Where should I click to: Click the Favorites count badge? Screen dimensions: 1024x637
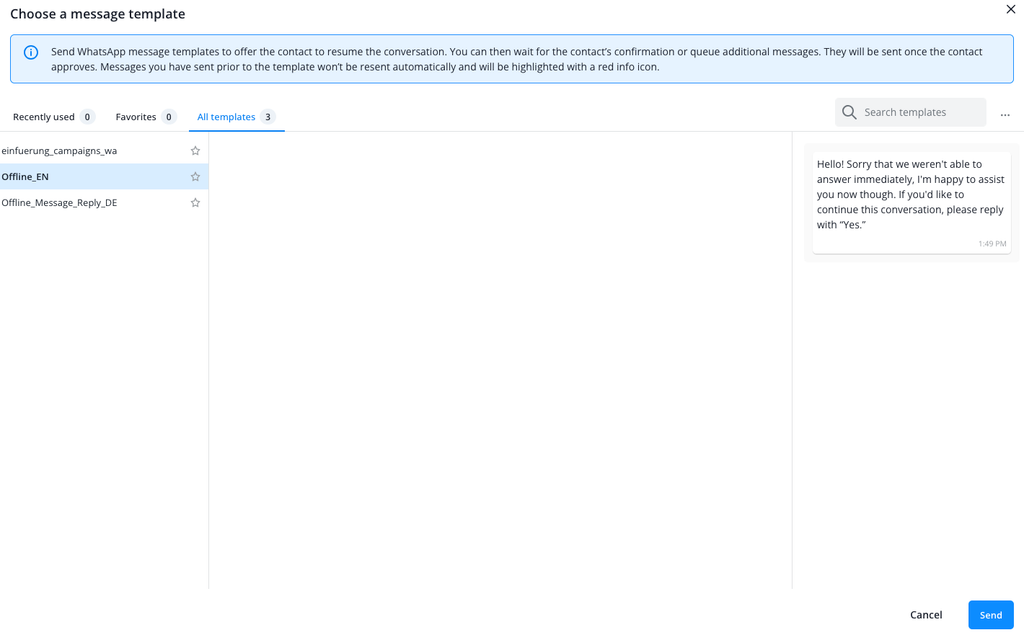pyautogui.click(x=168, y=117)
